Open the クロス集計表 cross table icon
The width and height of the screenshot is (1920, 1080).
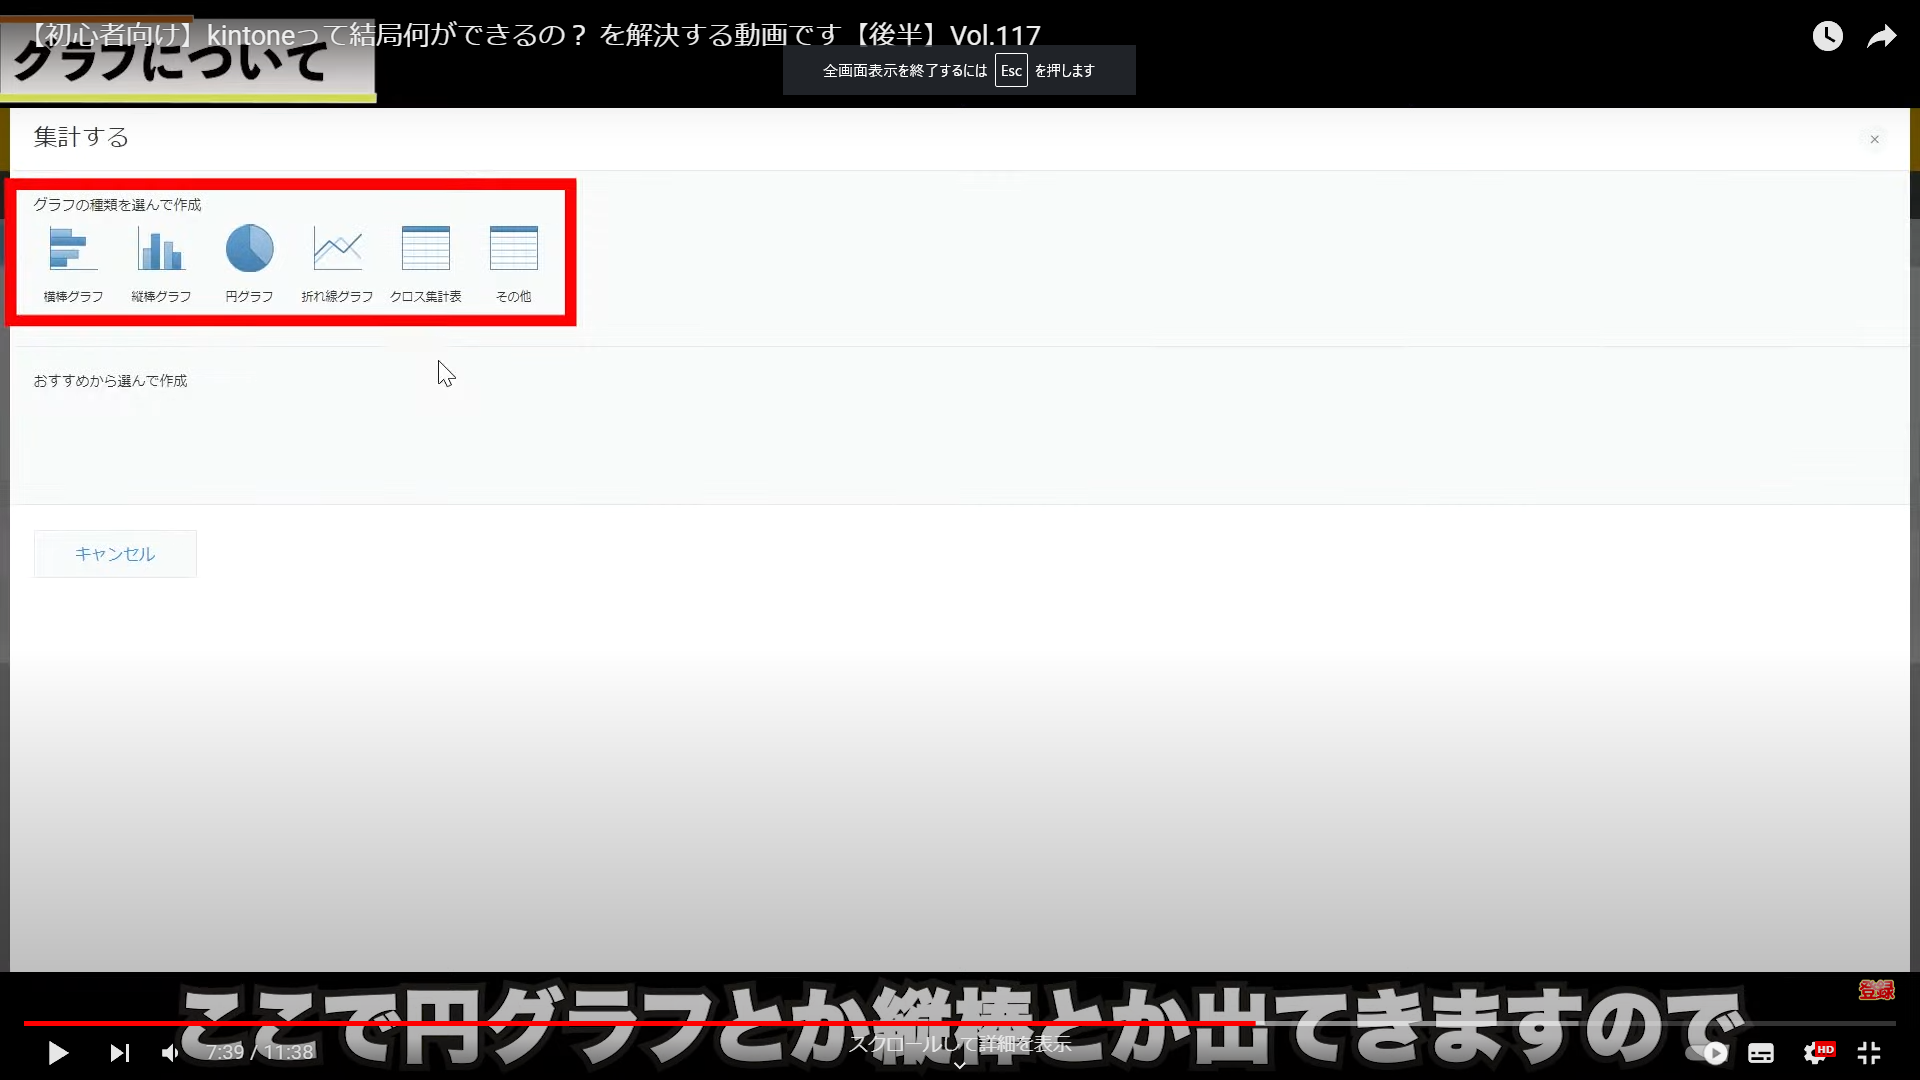pos(425,249)
